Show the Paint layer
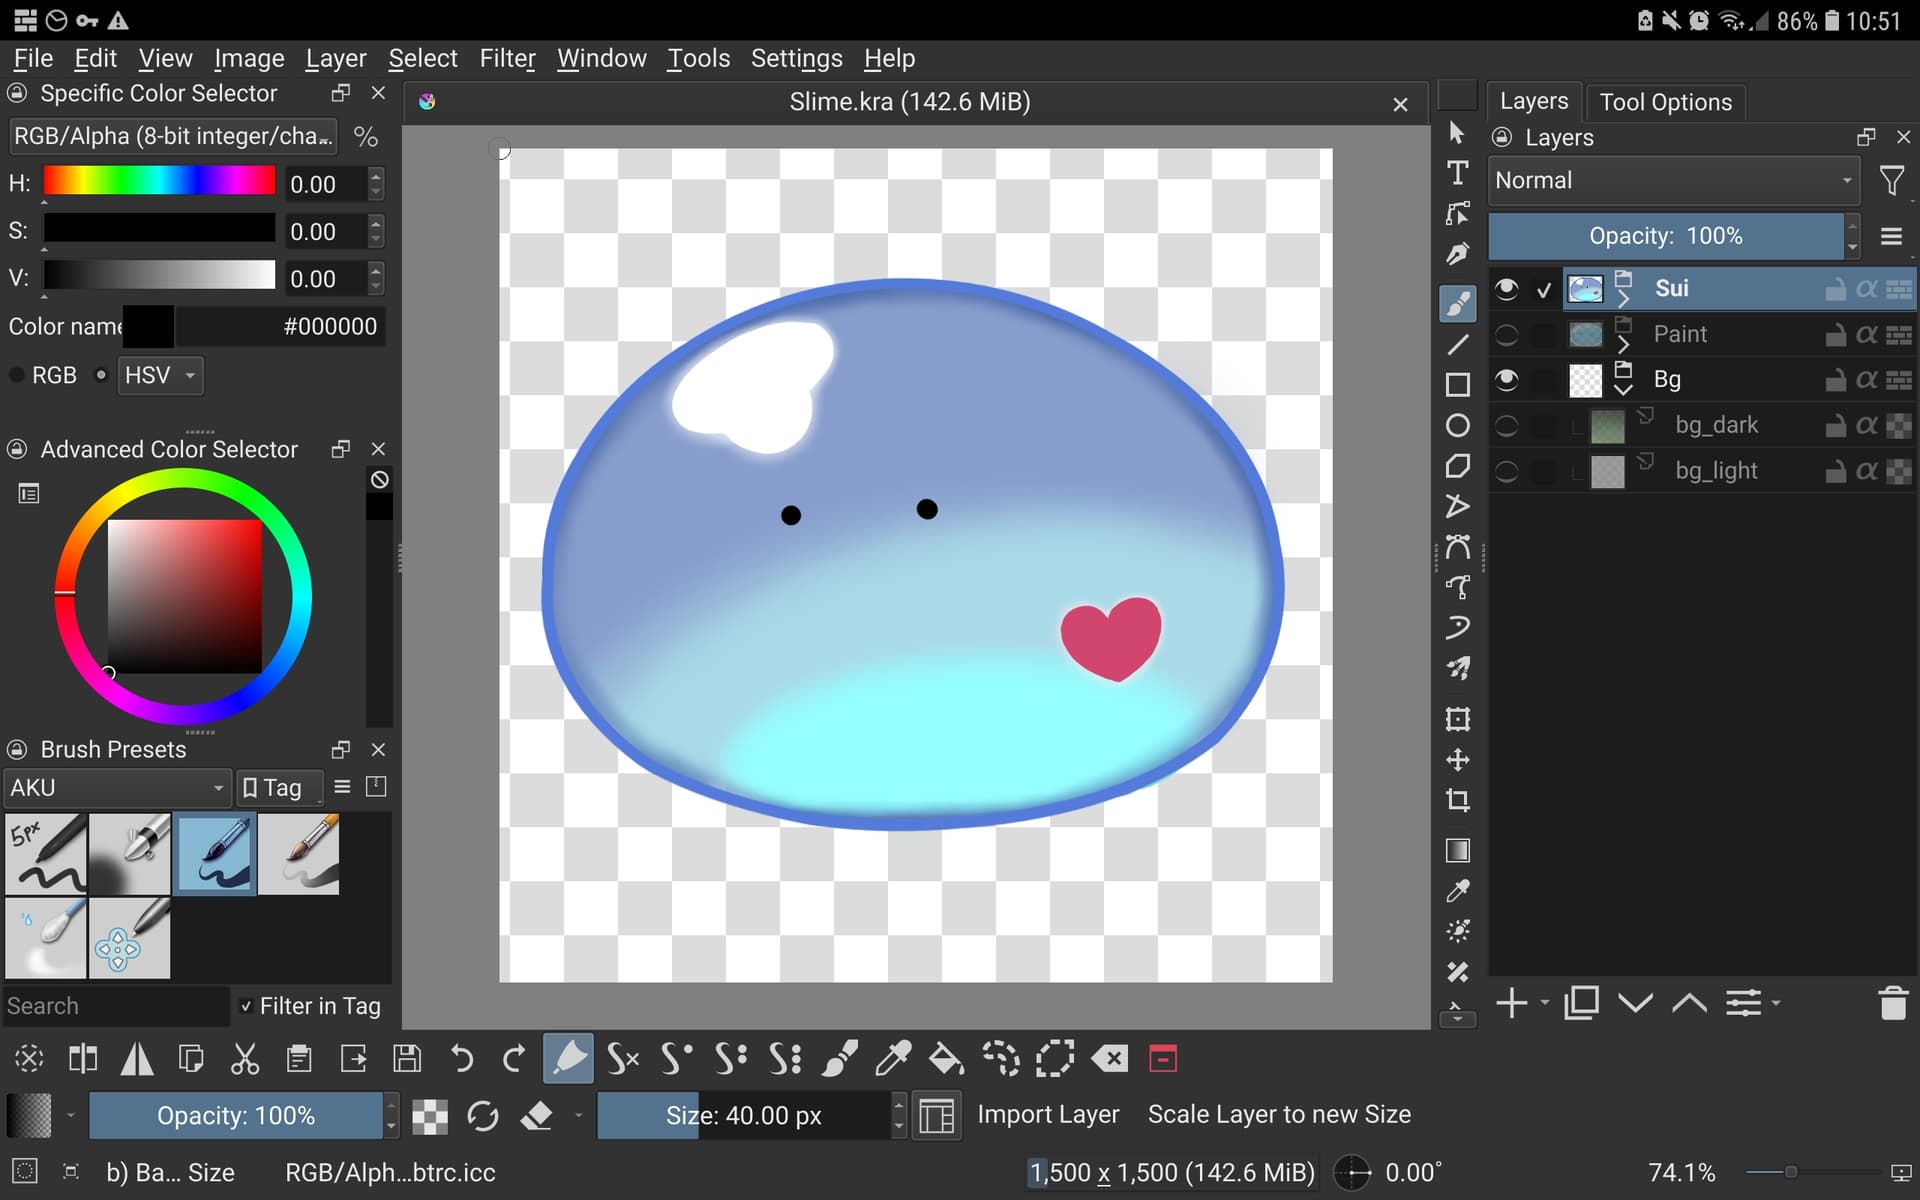Screen dimensions: 1920x1200 pos(1506,335)
